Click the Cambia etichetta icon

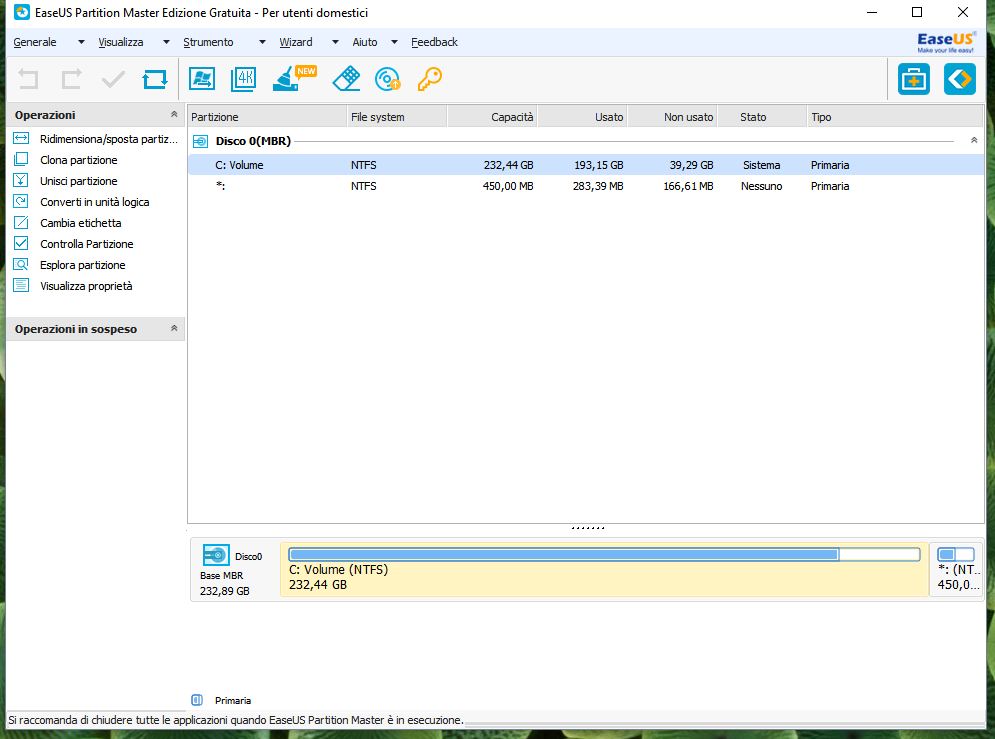[21, 222]
